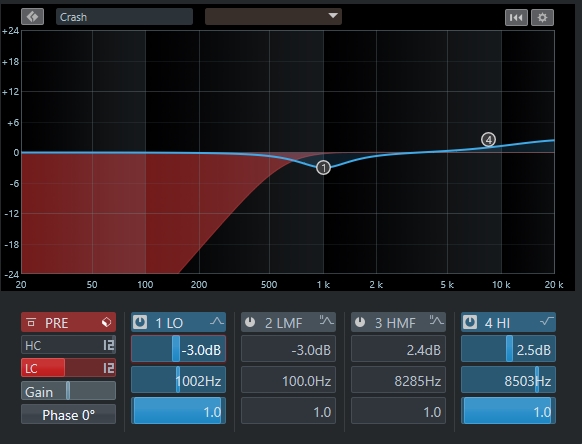
Task: Click the 1 LO band header label
Action: tap(169, 323)
